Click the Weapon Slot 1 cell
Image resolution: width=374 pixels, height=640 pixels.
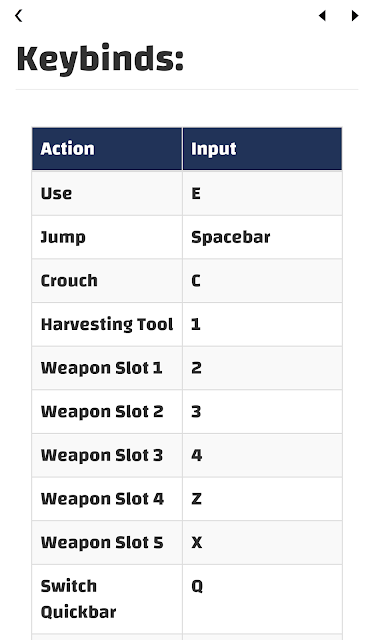107,368
